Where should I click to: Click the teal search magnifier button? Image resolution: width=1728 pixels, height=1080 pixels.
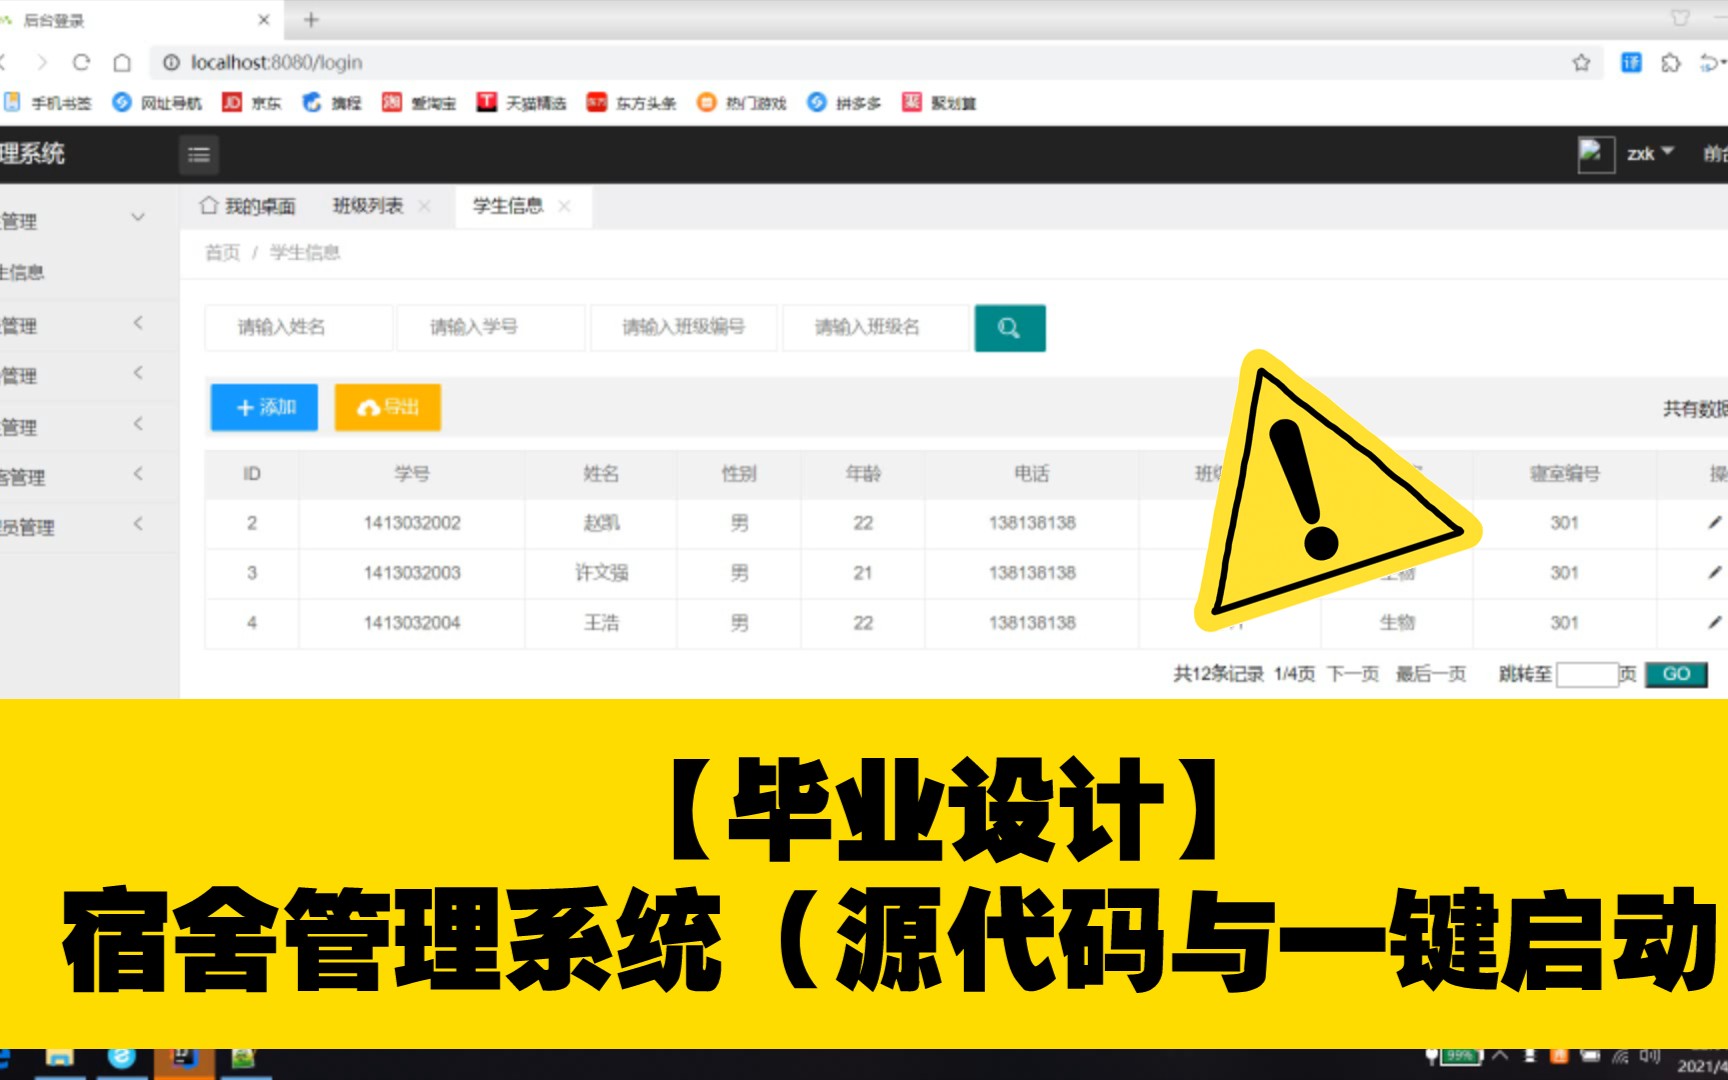pyautogui.click(x=1010, y=328)
